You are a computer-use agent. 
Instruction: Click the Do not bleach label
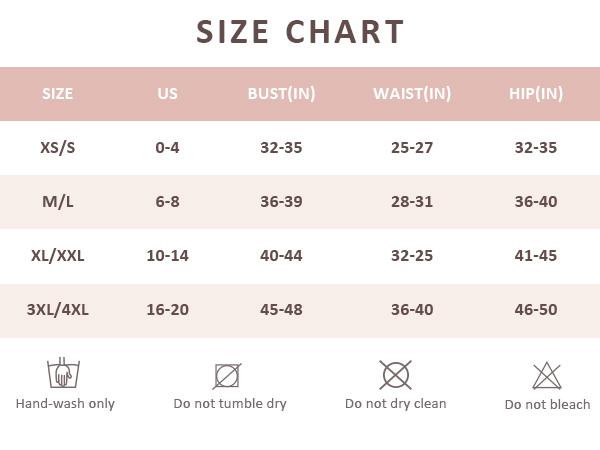tap(547, 405)
